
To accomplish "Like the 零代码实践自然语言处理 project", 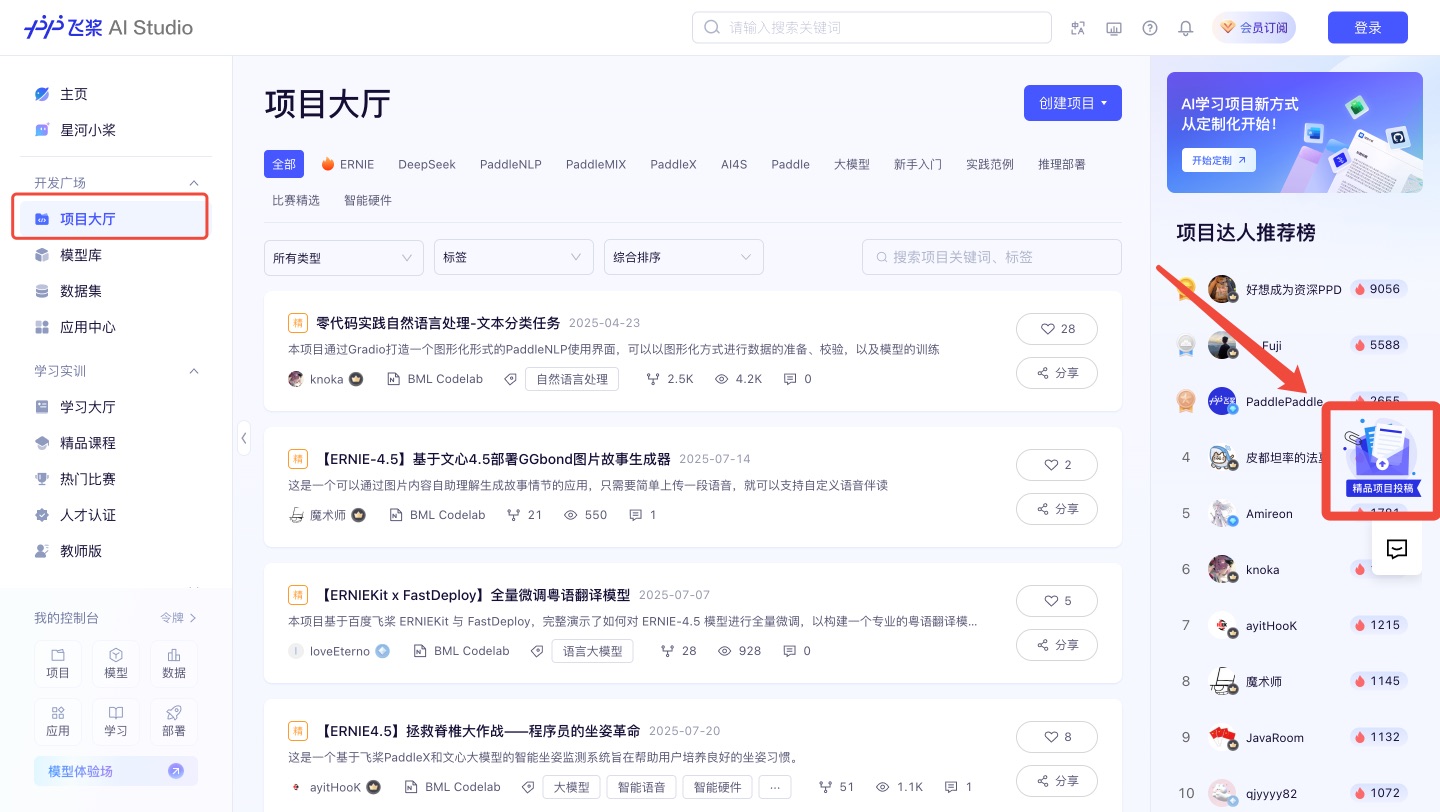I will coord(1057,329).
